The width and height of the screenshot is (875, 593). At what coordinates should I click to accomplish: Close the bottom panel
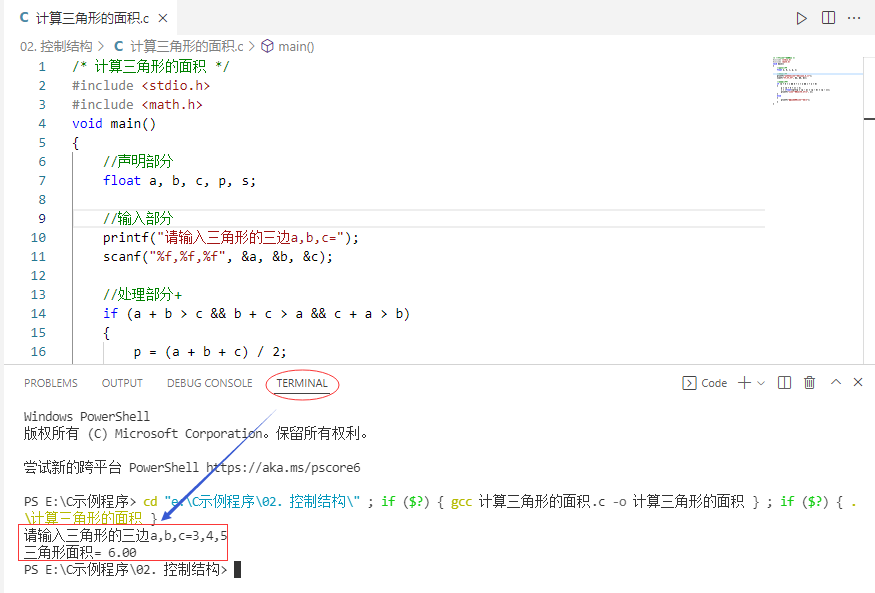click(858, 382)
